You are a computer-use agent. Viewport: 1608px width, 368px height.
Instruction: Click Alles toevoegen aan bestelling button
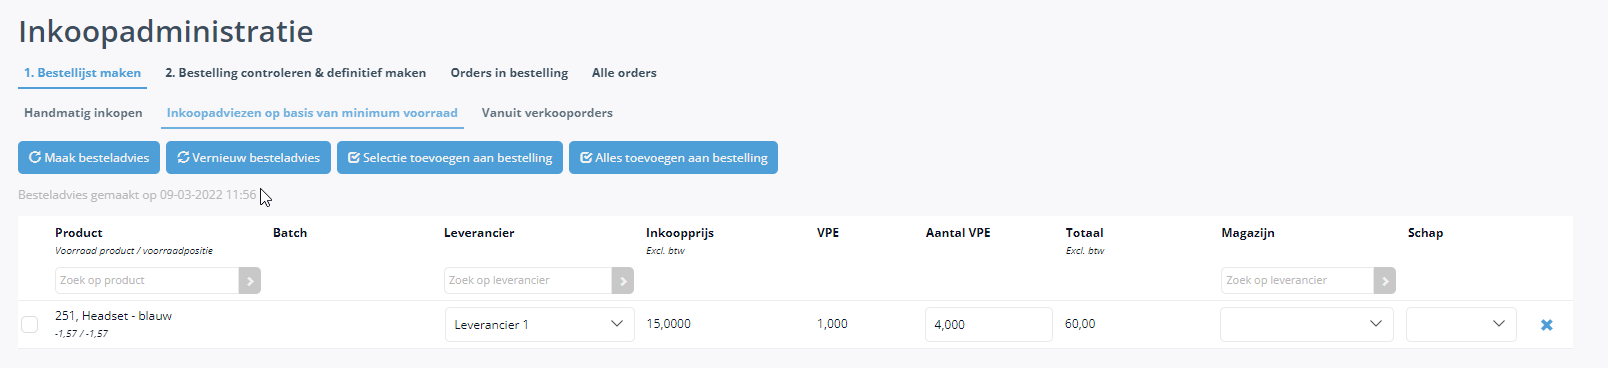[673, 158]
